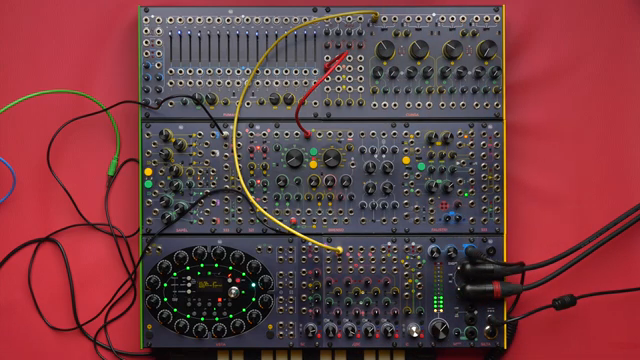Grab the large master volume knob below LED meter
This screenshot has width=640, height=360.
point(439,329)
